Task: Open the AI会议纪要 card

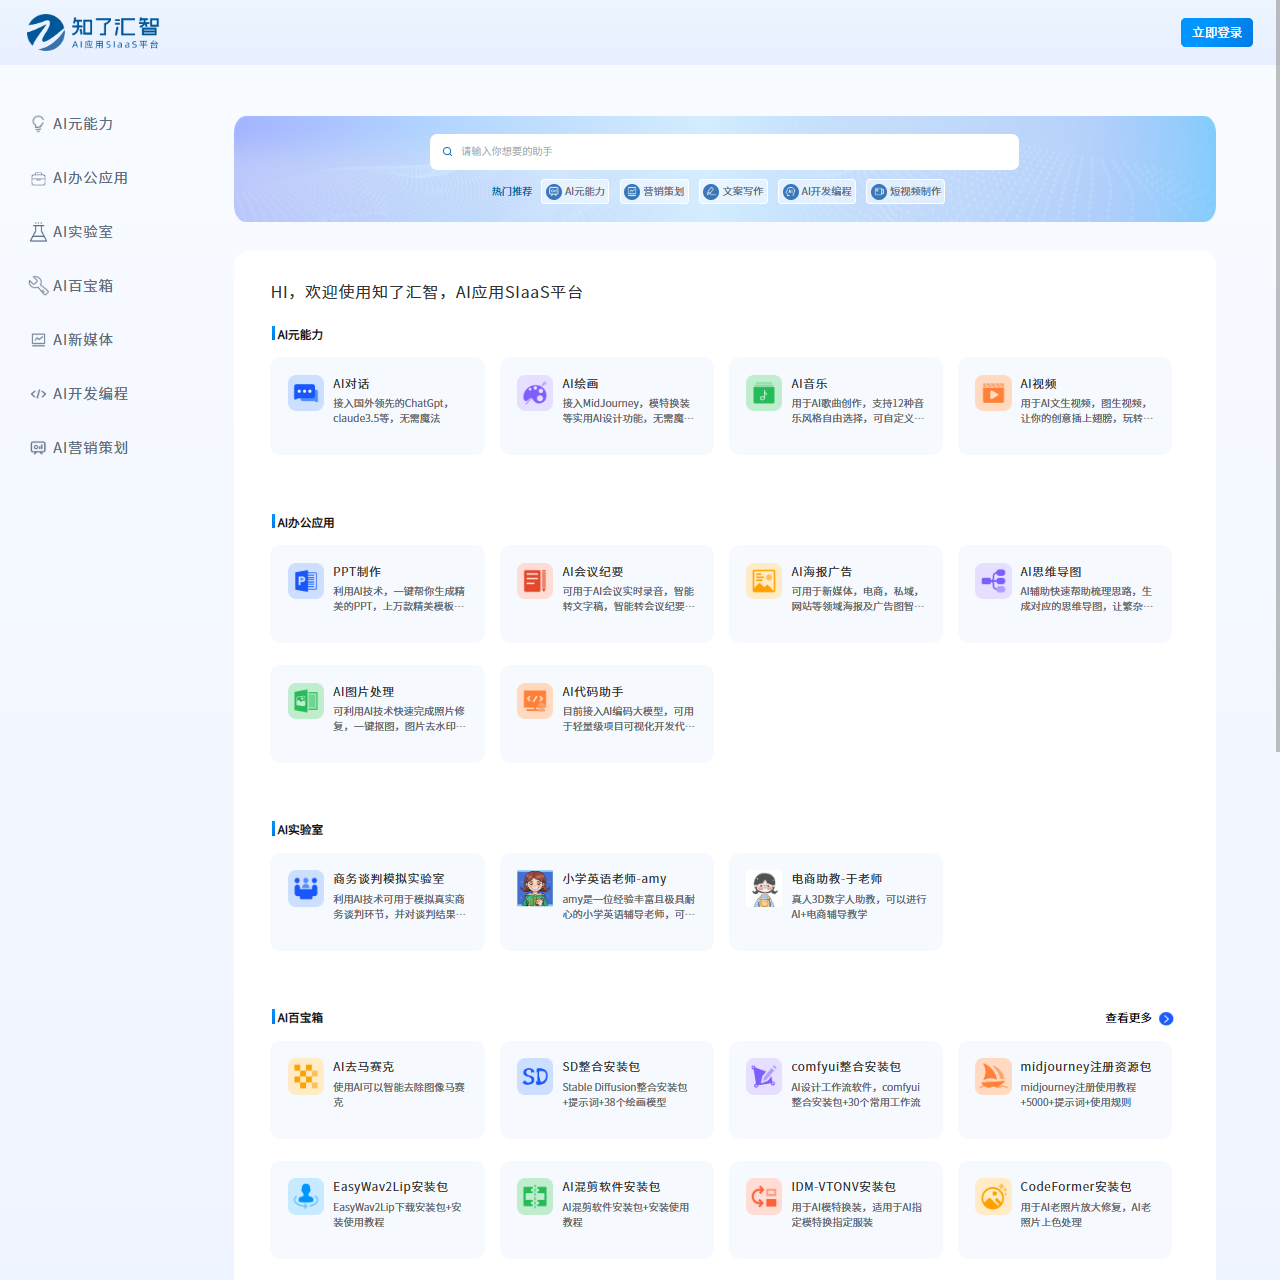Action: 606,593
